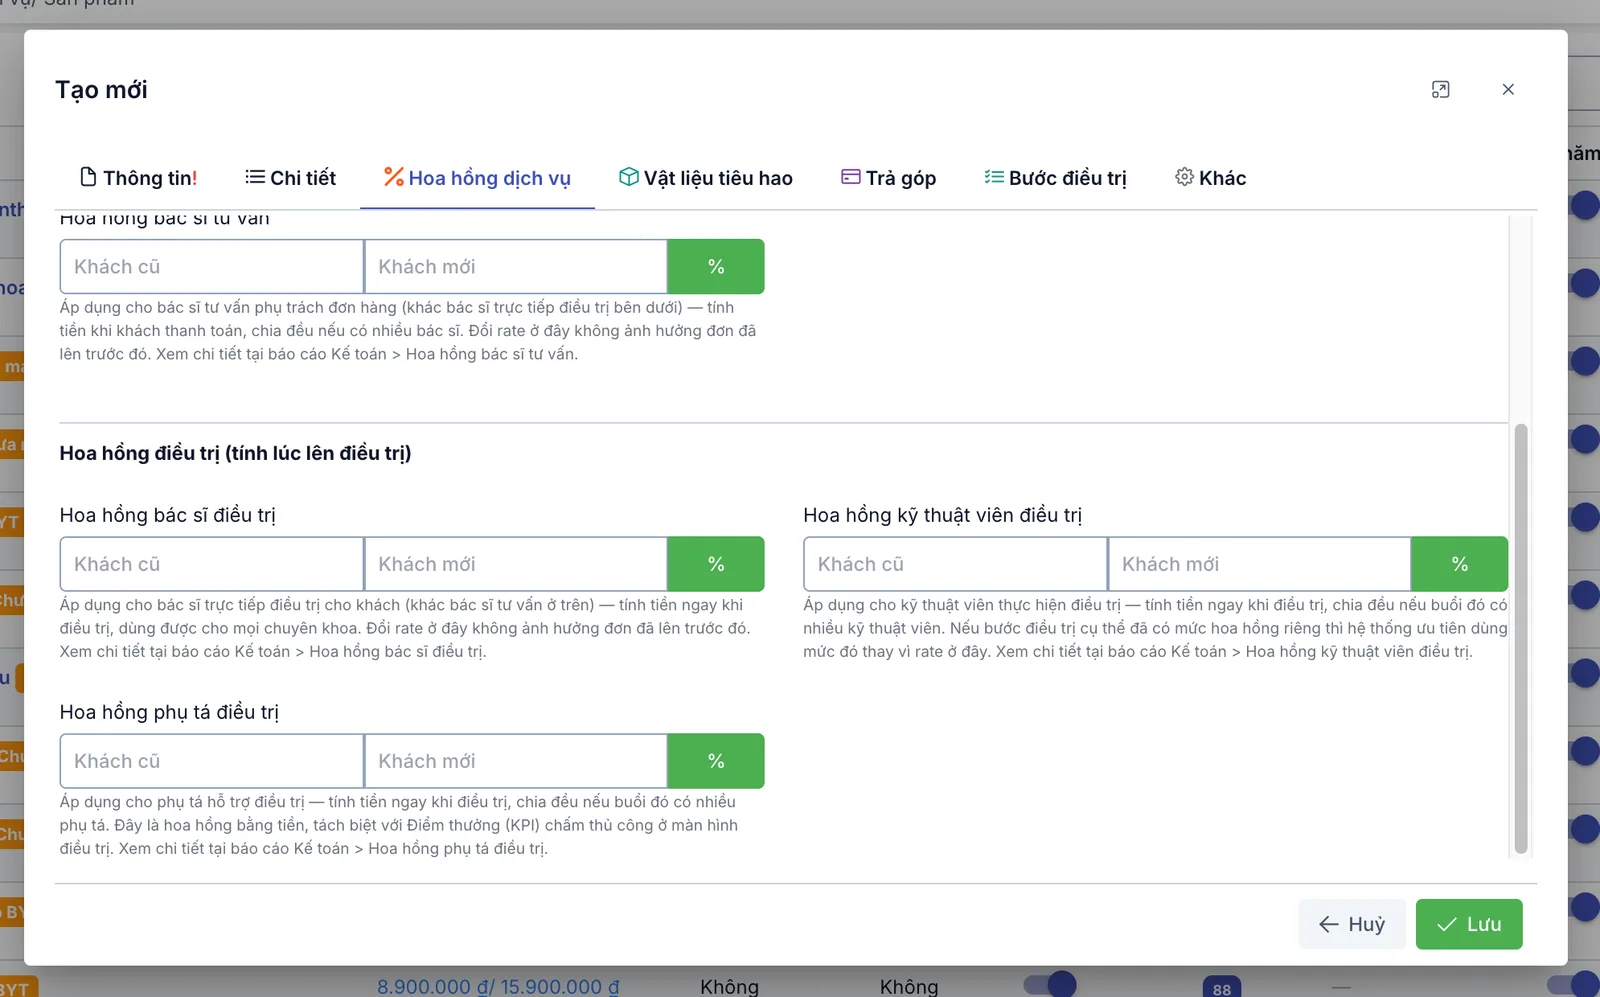The width and height of the screenshot is (1600, 997).
Task: Click the dialog vertical scrollbar
Action: point(1521,638)
